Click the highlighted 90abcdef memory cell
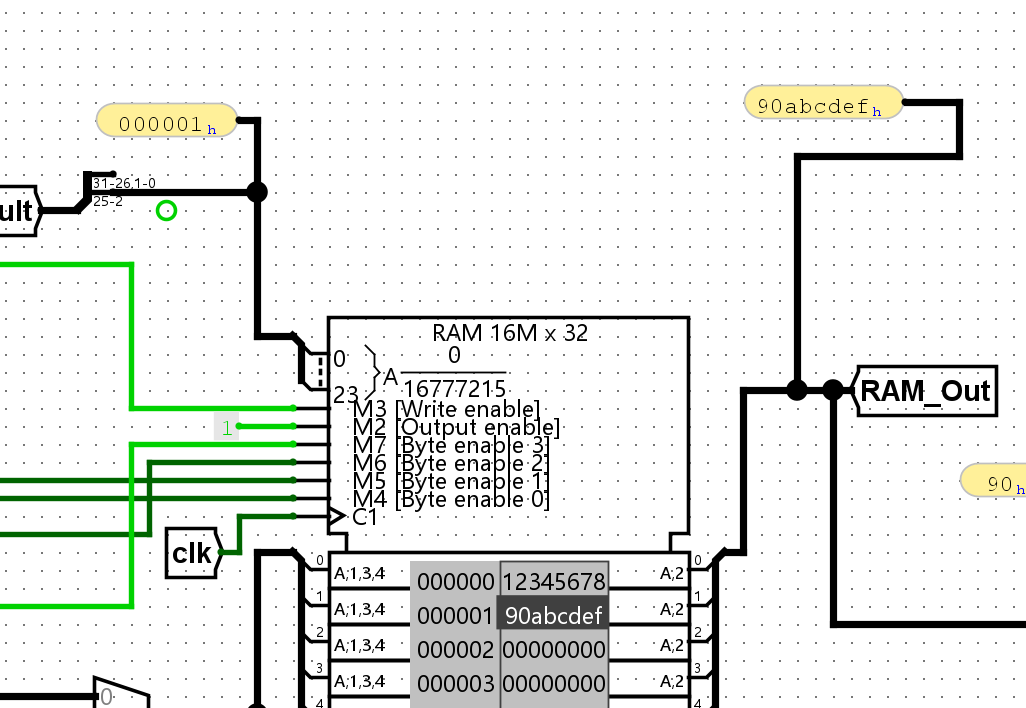The image size is (1026, 708). 553,615
